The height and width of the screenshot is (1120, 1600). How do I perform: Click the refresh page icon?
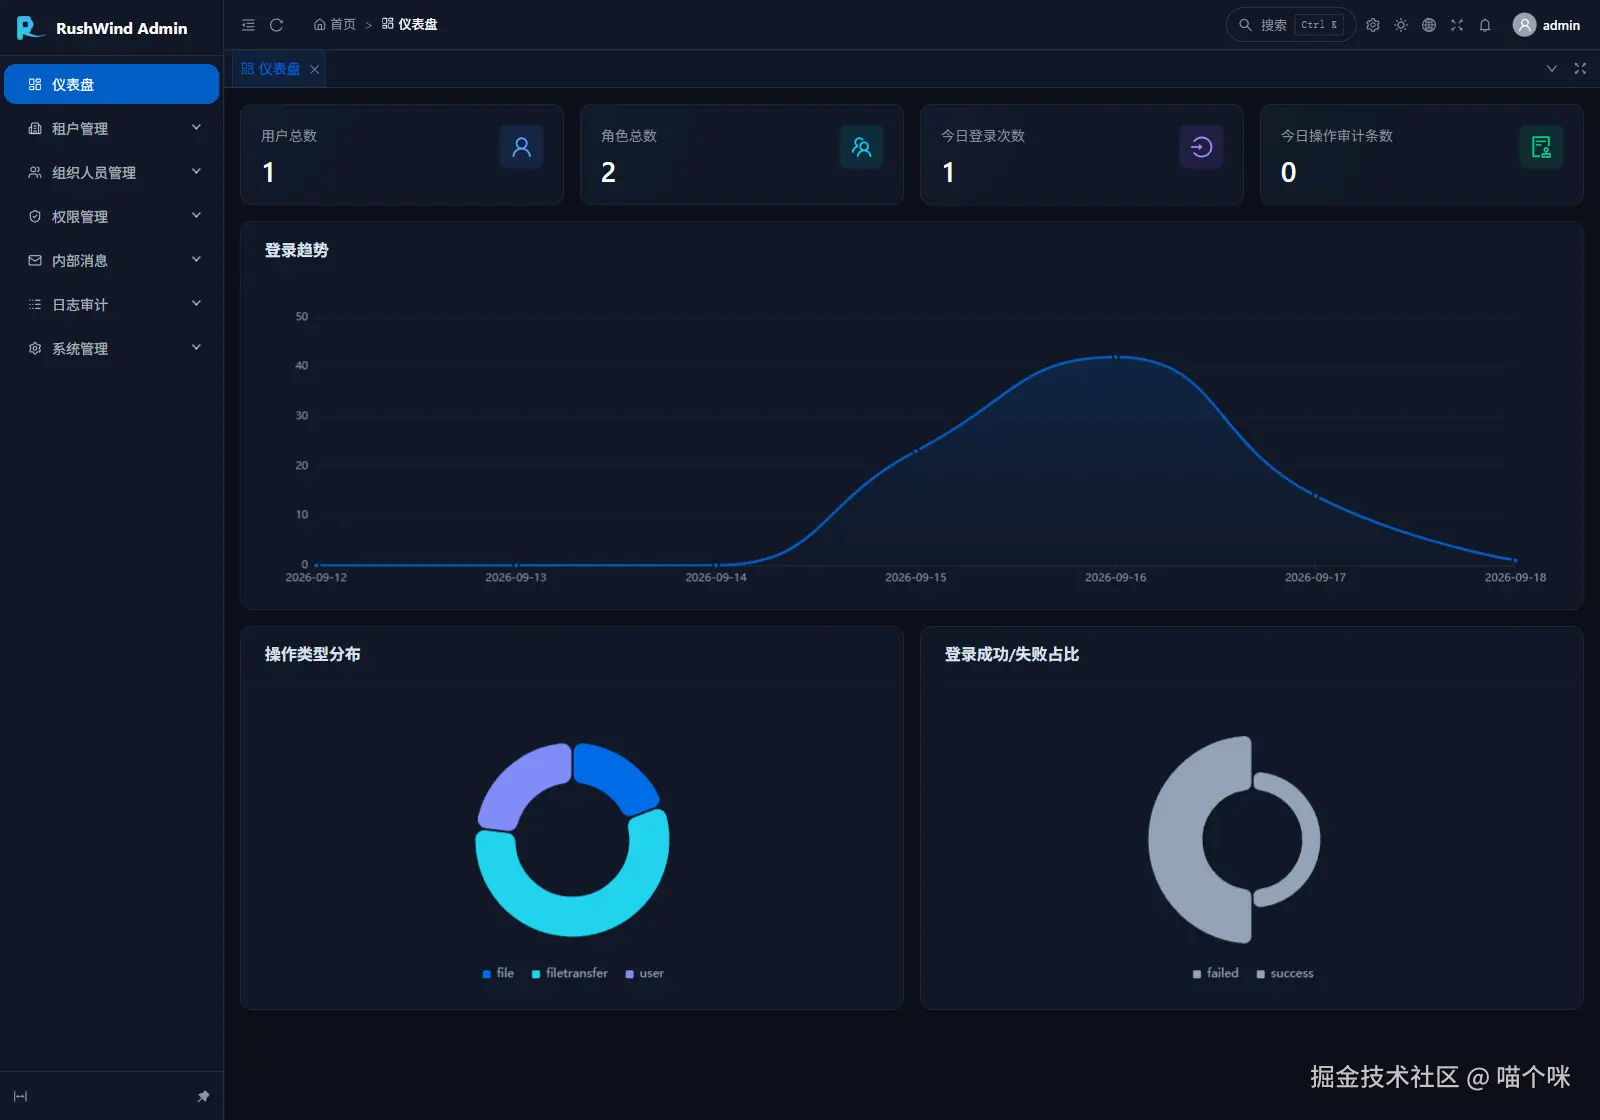[x=277, y=25]
